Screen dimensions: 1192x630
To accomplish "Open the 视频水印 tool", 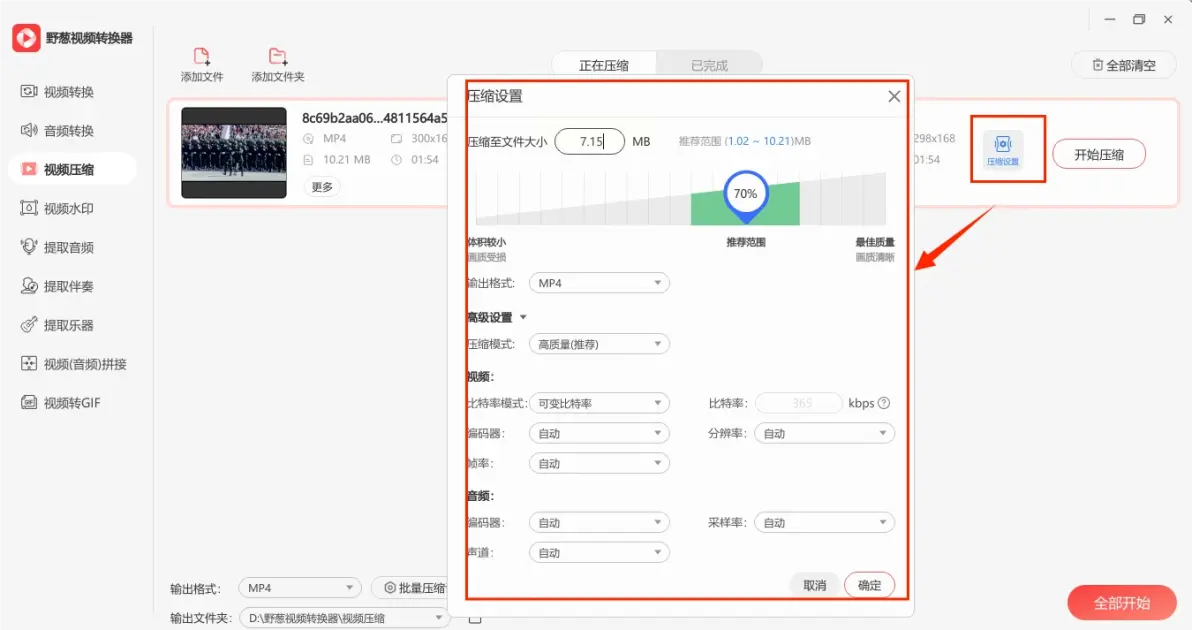I will pyautogui.click(x=58, y=208).
